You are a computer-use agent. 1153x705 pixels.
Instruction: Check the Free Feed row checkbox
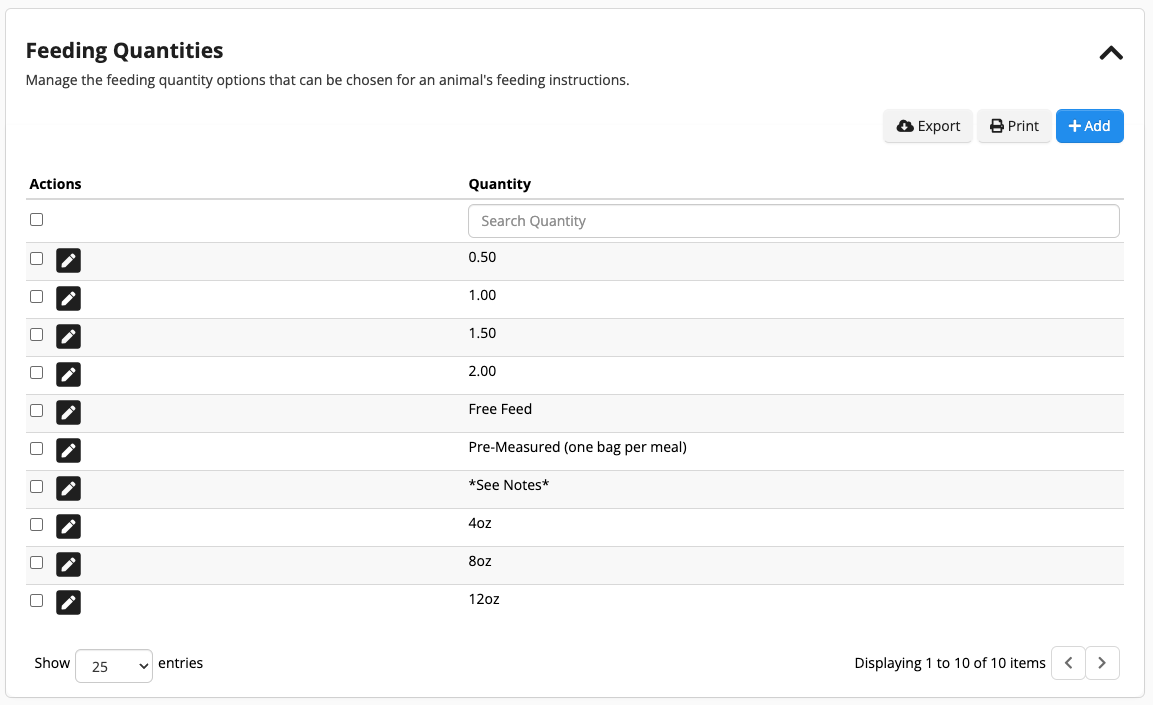tap(37, 411)
